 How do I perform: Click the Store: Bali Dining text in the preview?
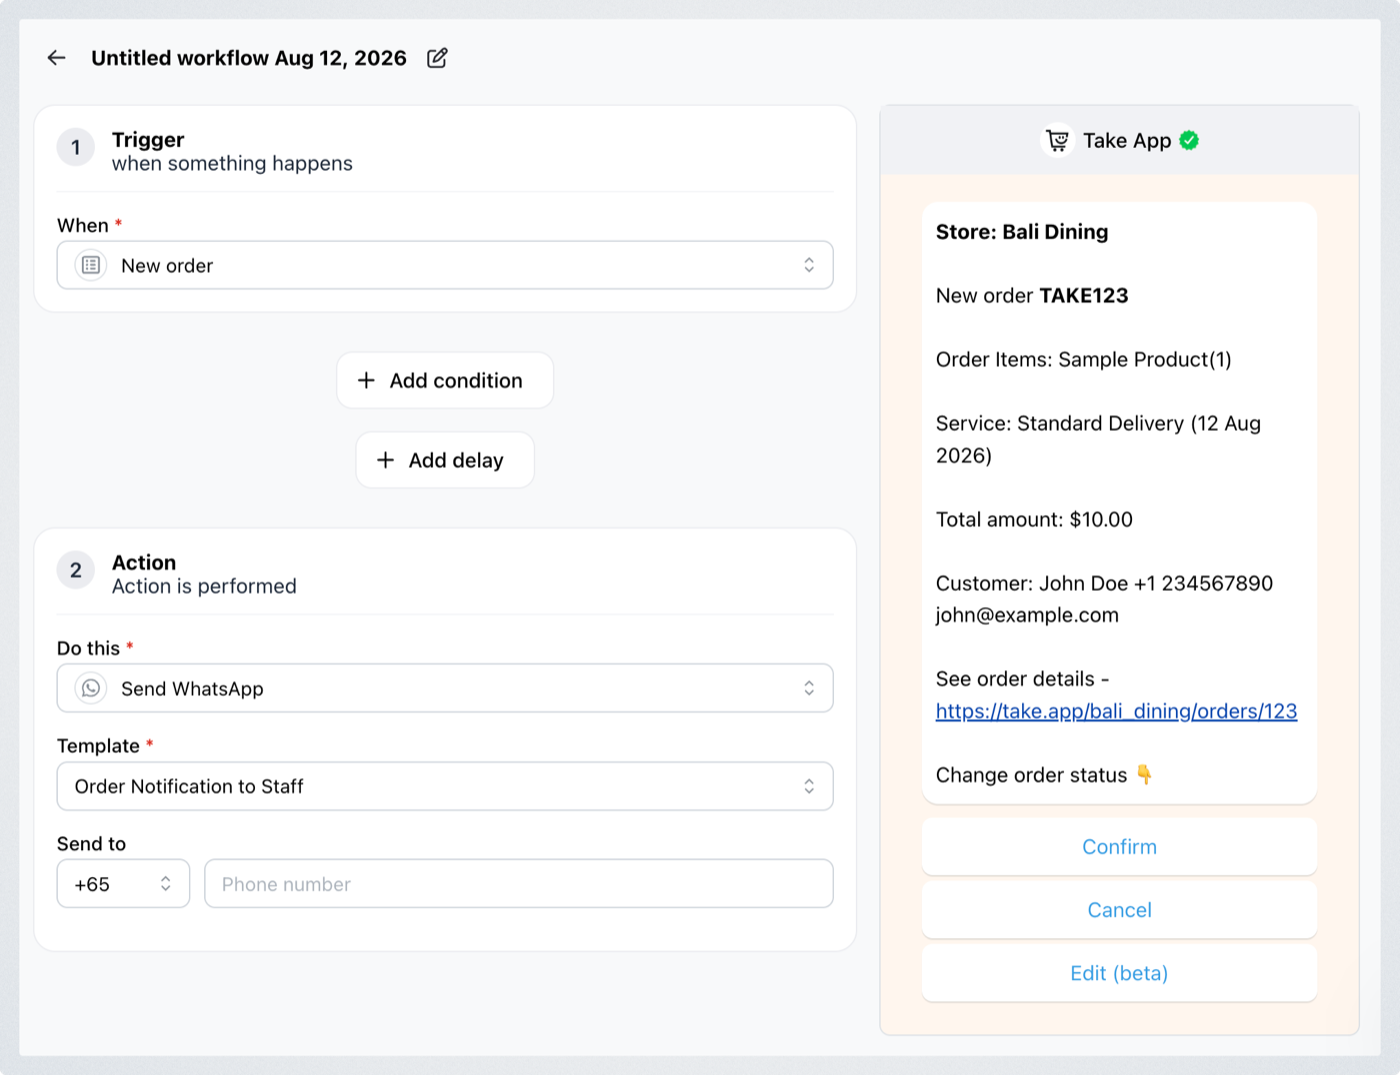coord(1022,232)
